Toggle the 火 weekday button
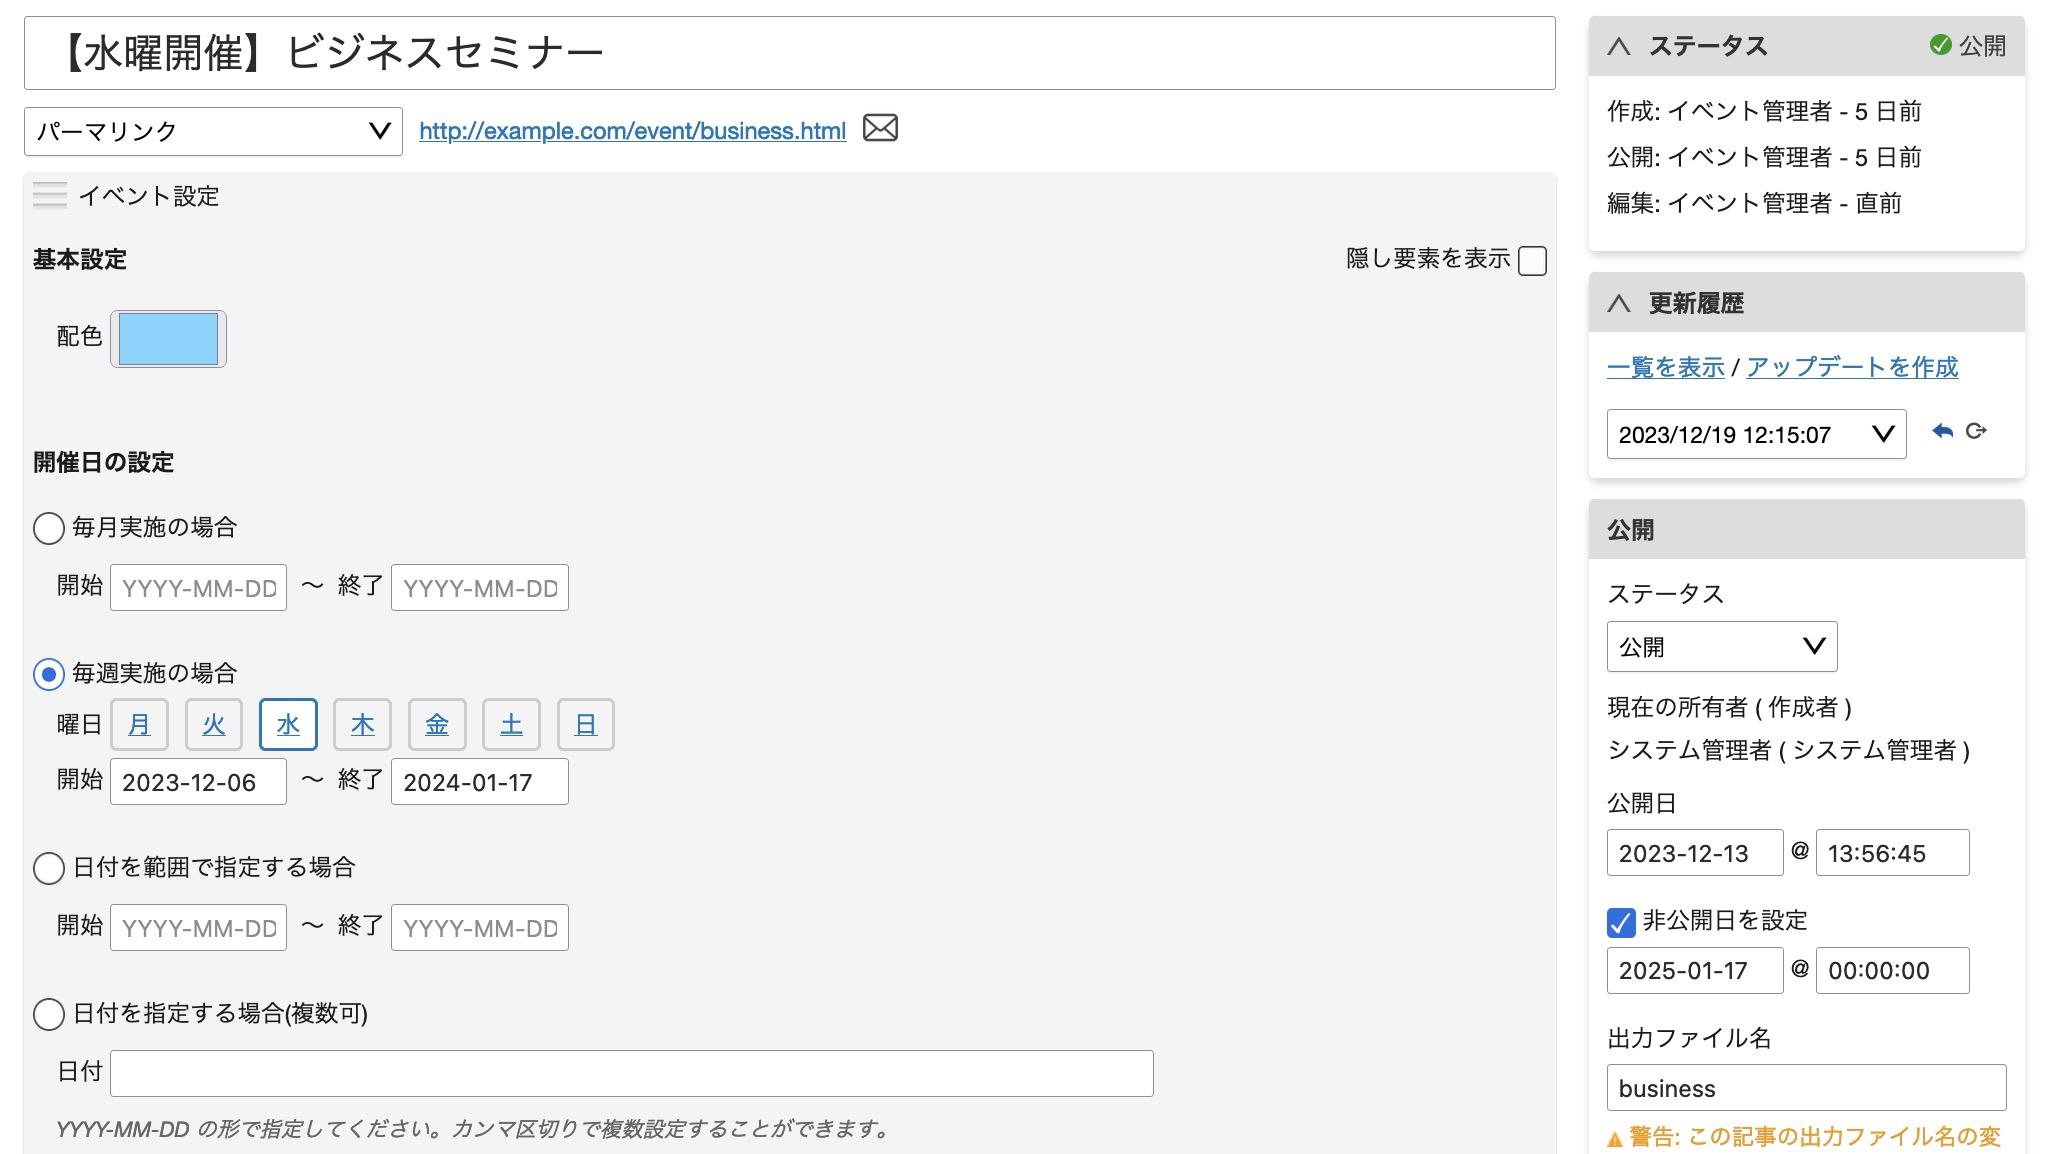This screenshot has width=2046, height=1154. point(214,725)
